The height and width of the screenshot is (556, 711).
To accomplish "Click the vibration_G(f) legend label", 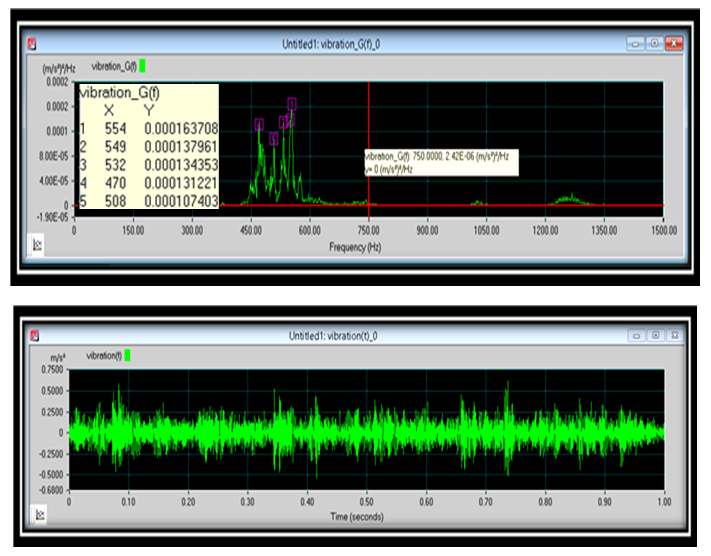I will pyautogui.click(x=113, y=66).
